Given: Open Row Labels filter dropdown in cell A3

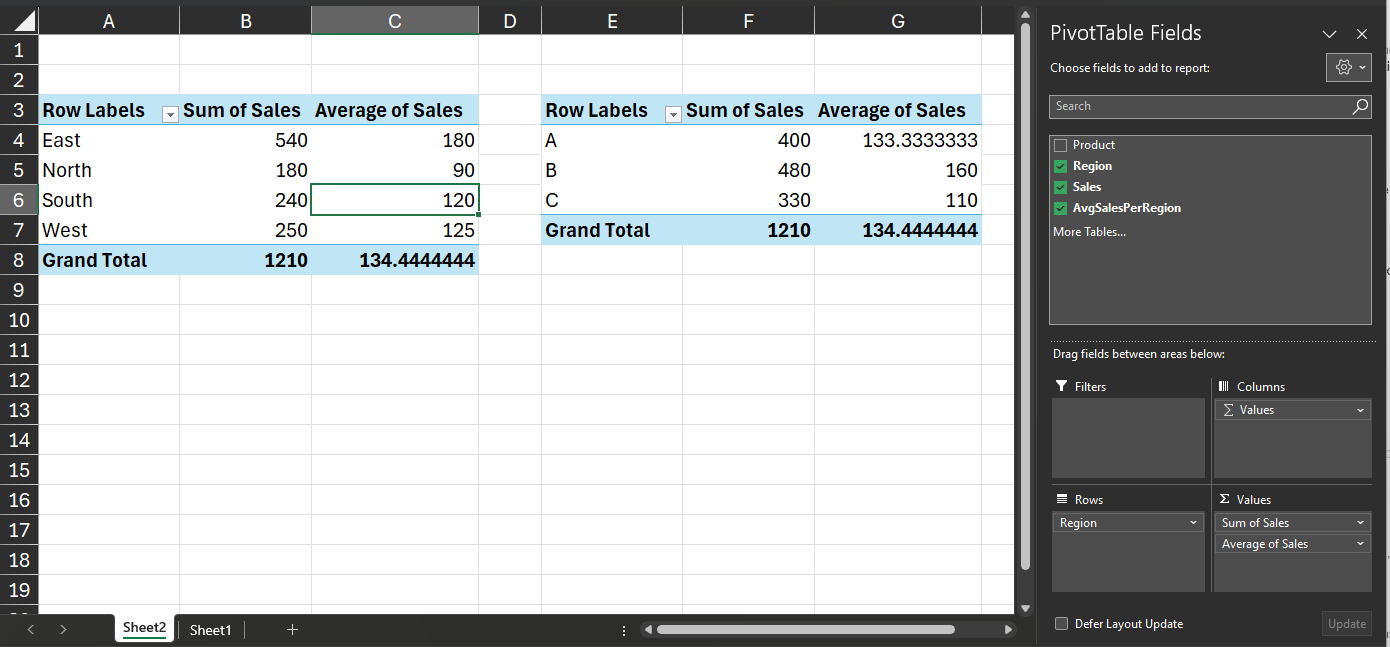Looking at the screenshot, I should coord(170,115).
